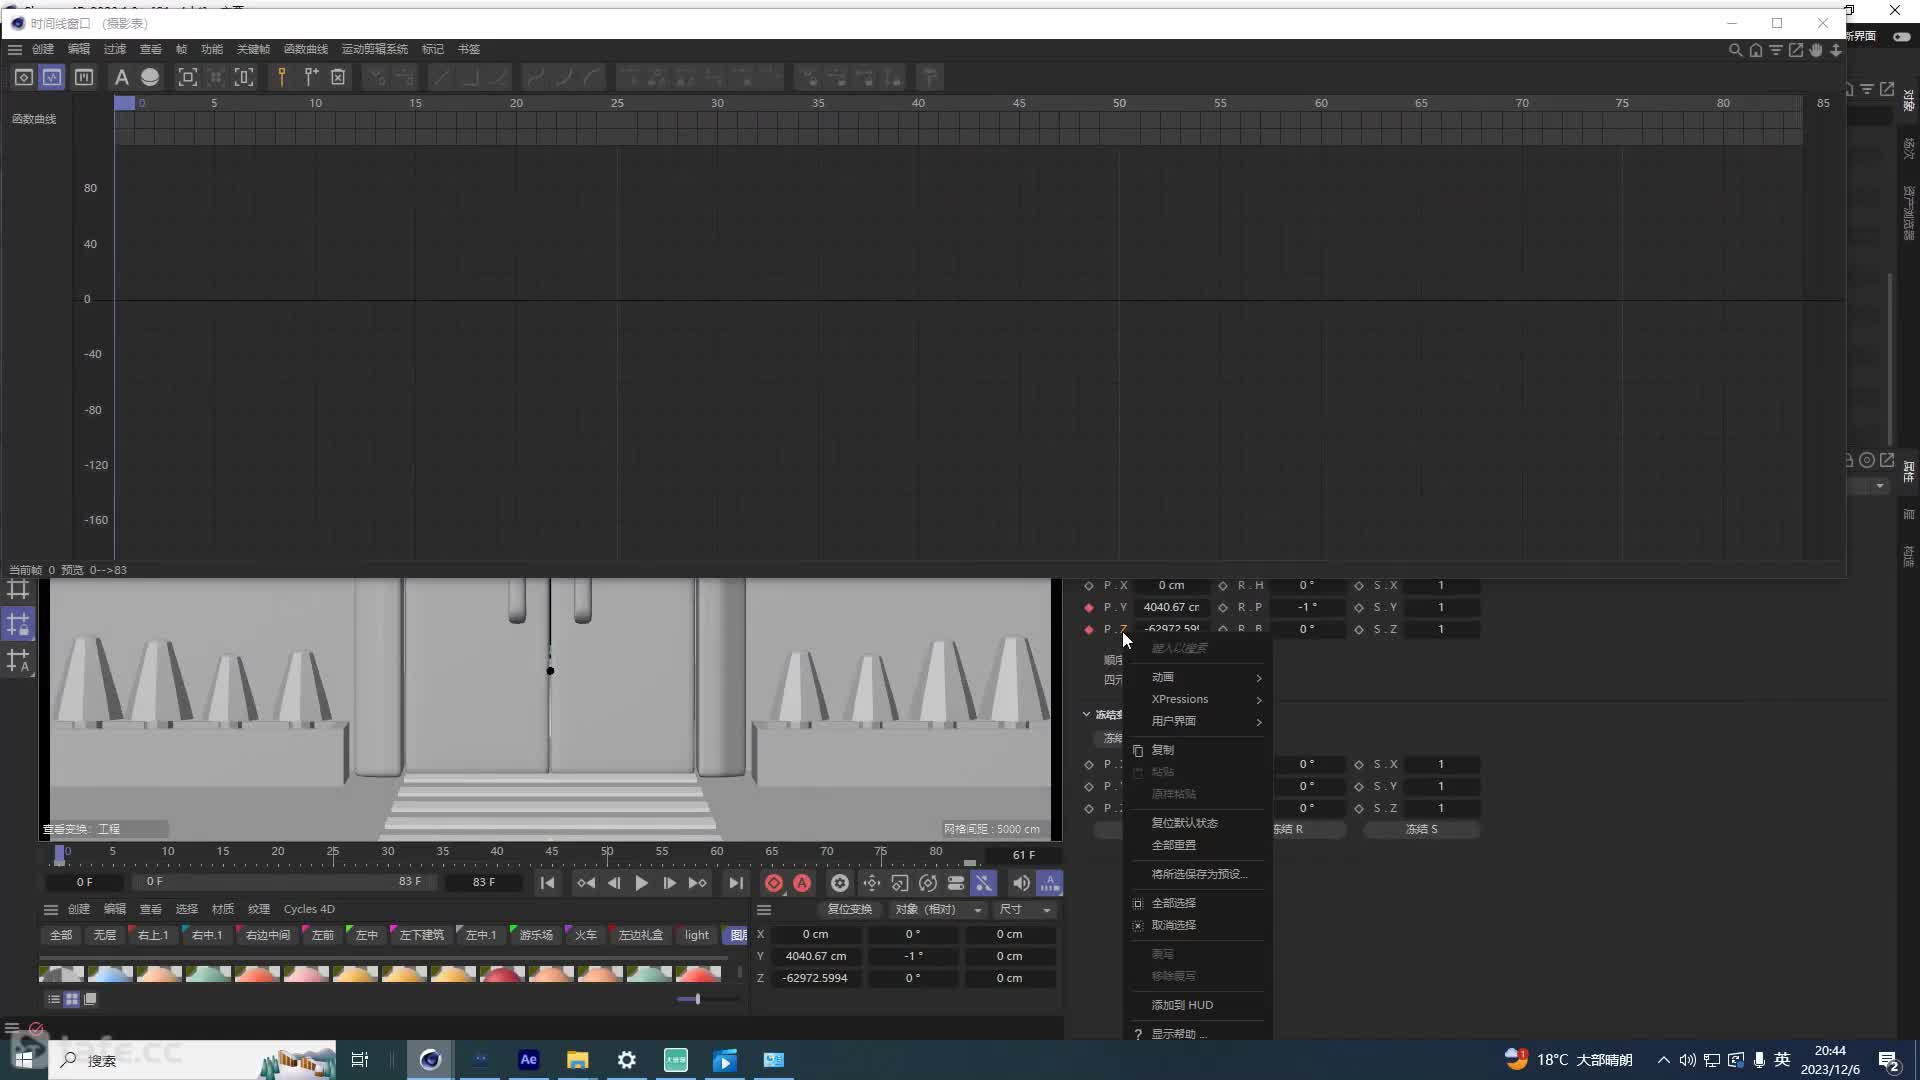Open material manager hamburger menu

pyautogui.click(x=50, y=909)
